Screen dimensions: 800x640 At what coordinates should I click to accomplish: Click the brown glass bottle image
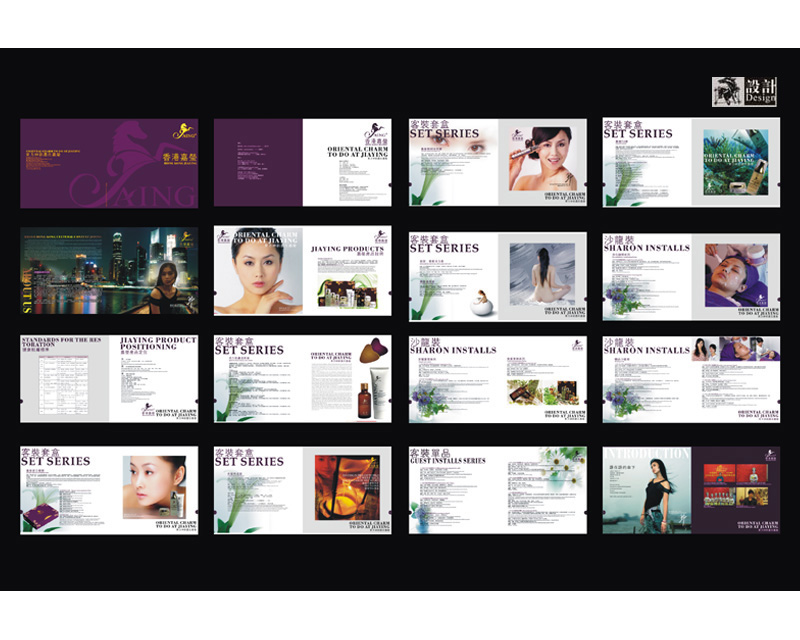pos(364,401)
